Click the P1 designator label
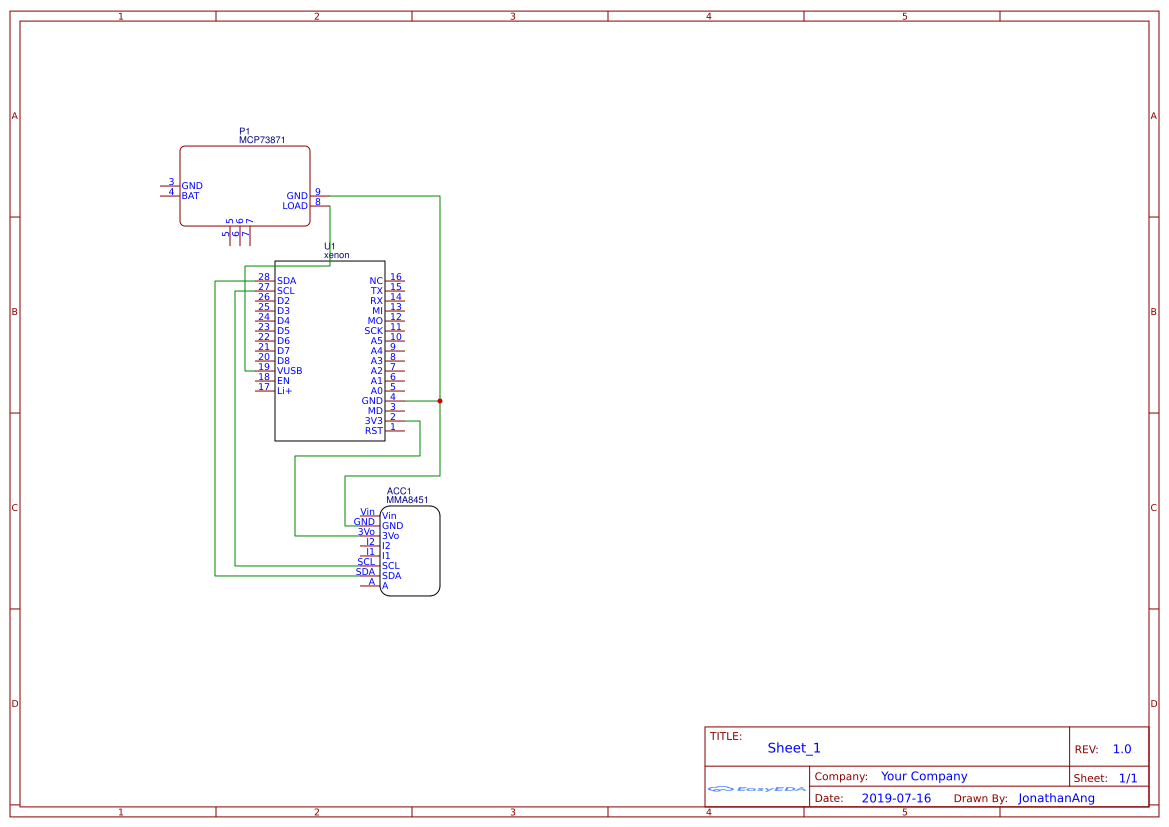 244,131
